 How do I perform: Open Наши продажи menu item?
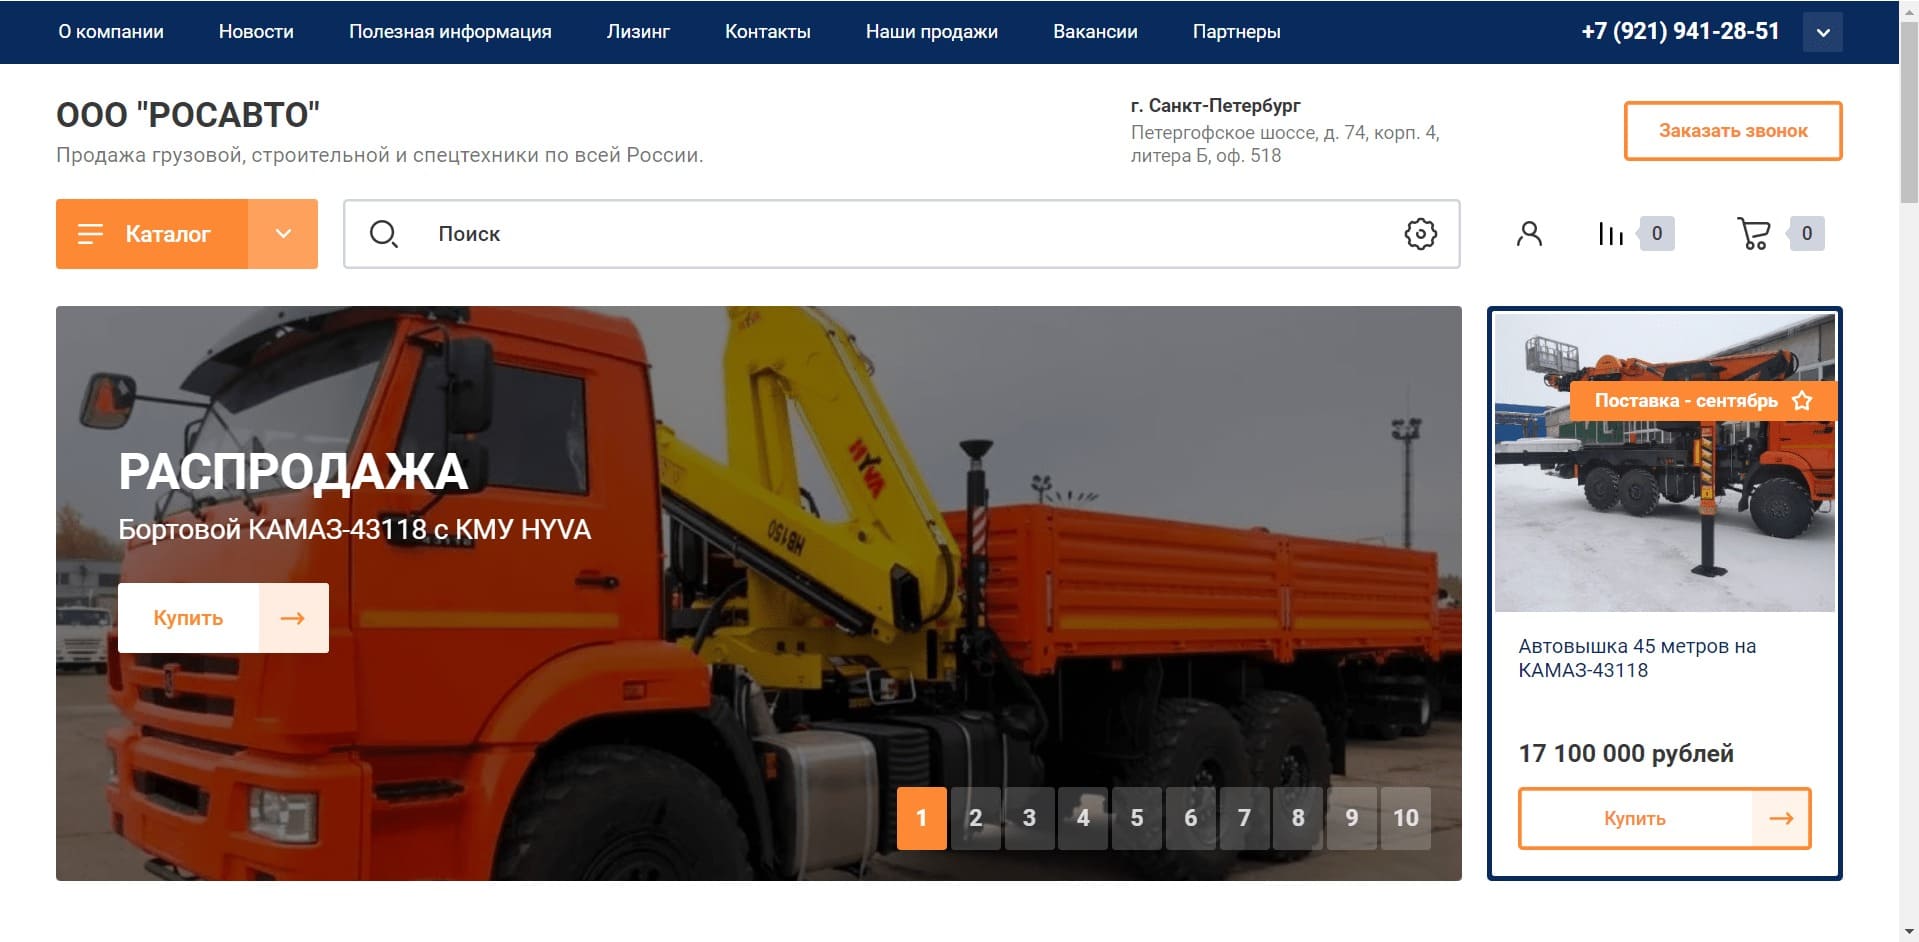[932, 32]
